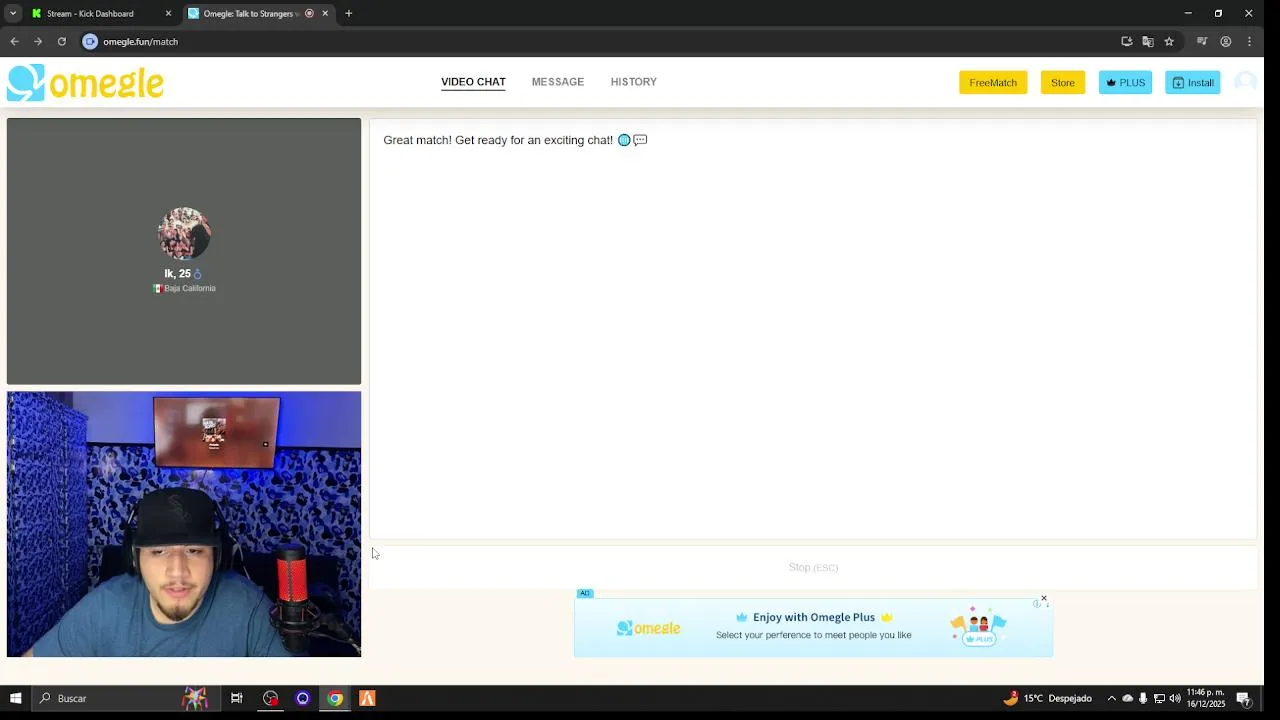The image size is (1280, 720).
Task: Open the Store button
Action: (x=1063, y=83)
